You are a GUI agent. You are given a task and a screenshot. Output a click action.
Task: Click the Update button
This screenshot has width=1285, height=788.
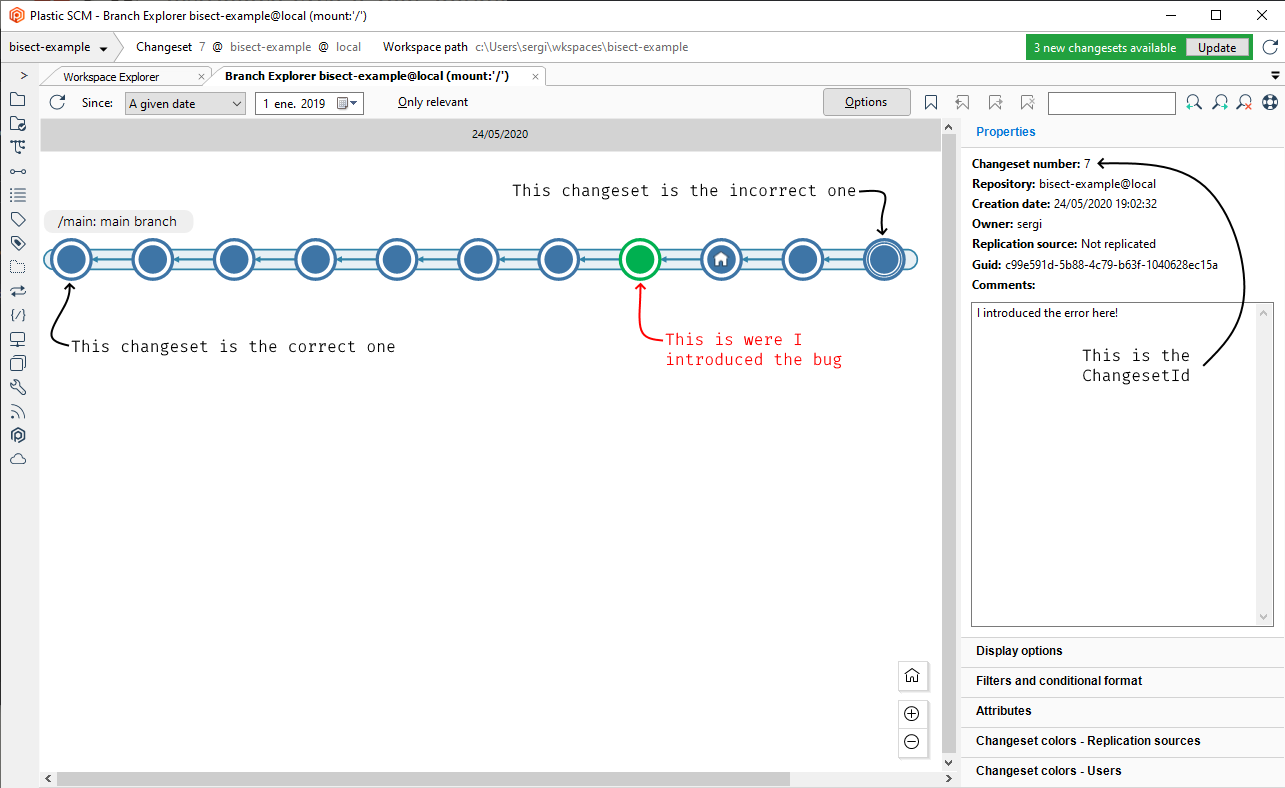[x=1217, y=47]
